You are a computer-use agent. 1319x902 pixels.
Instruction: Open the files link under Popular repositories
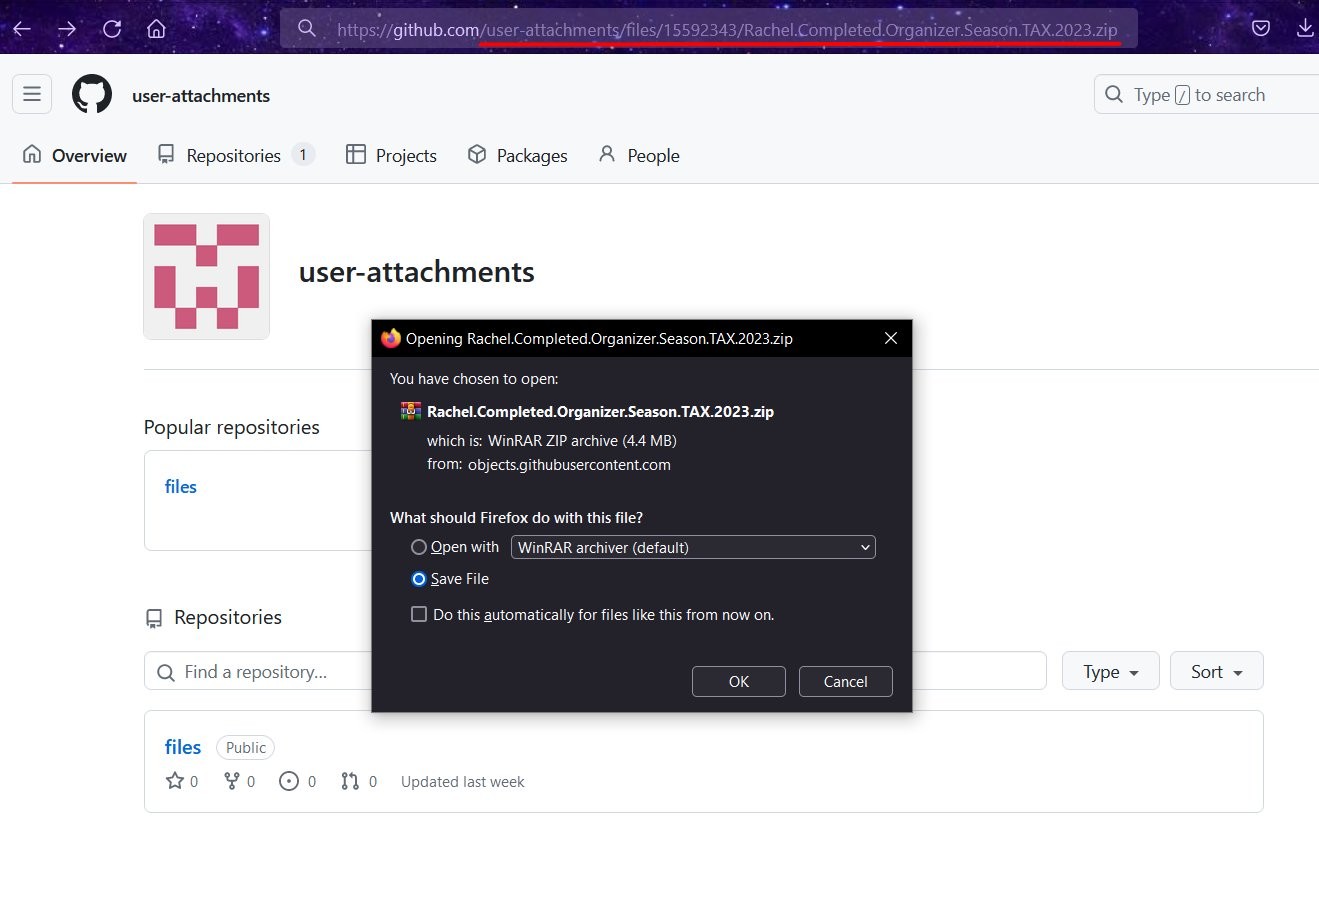pos(181,486)
